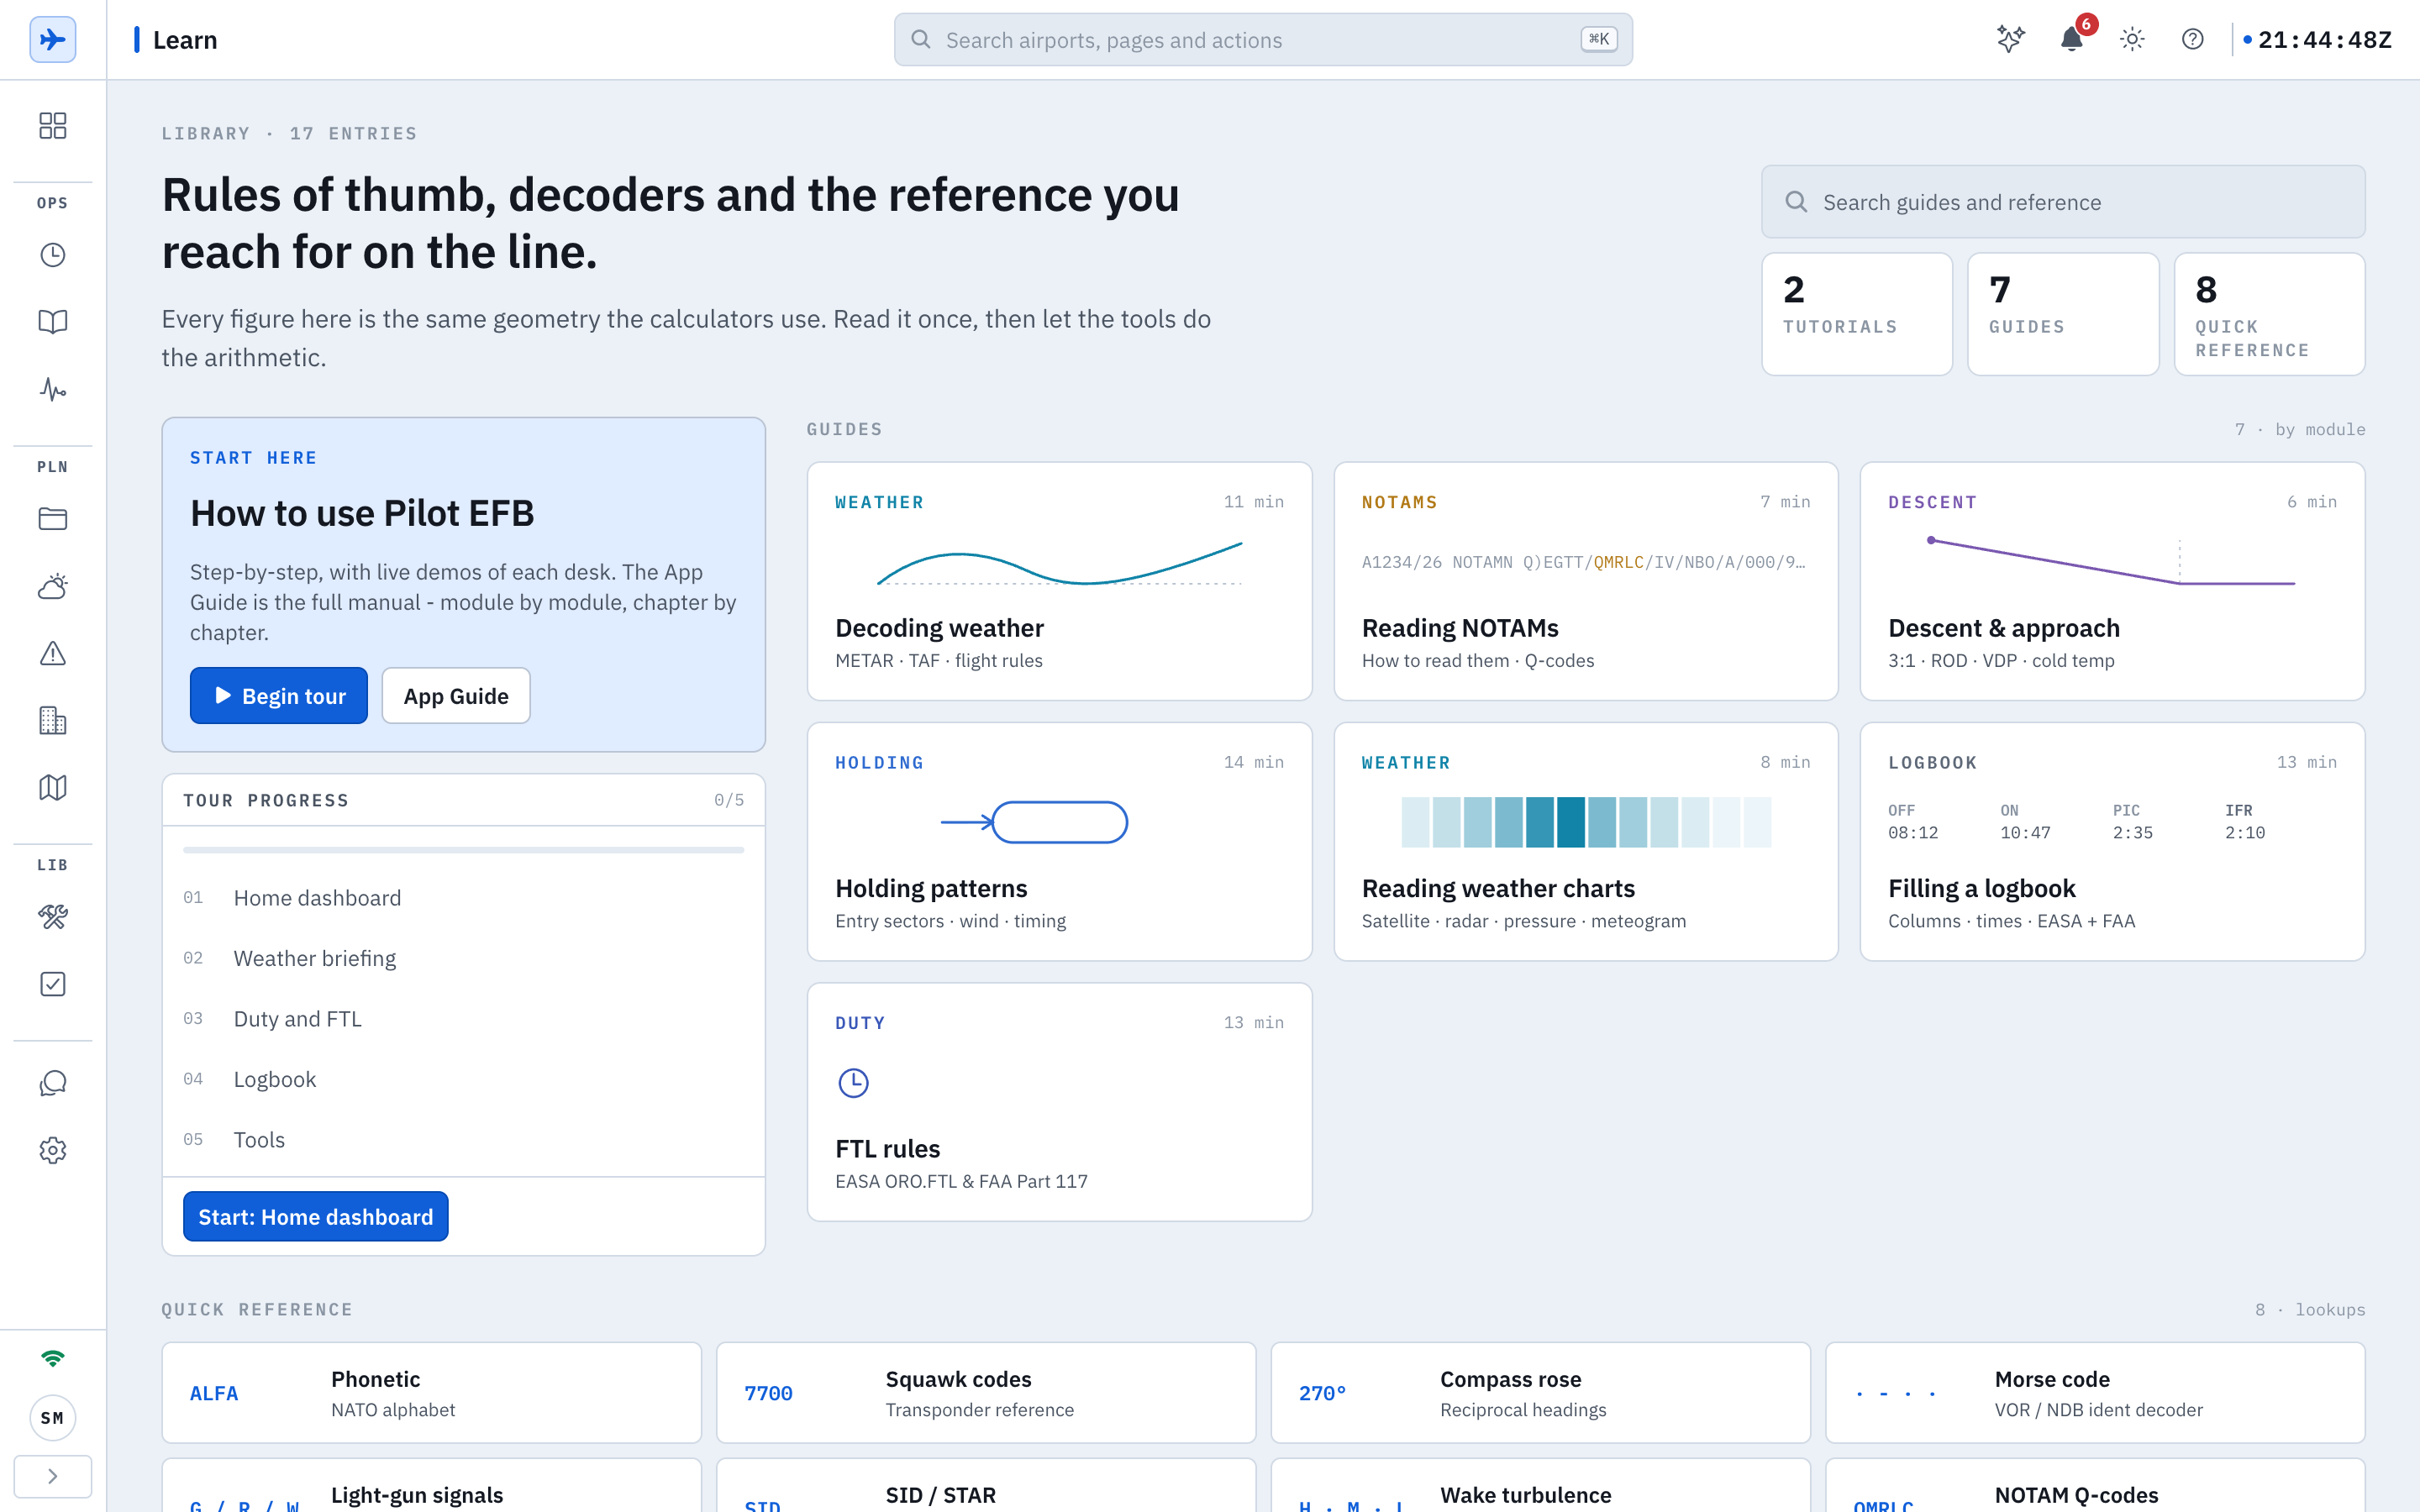Click the Begin tour button
This screenshot has height=1512, width=2420.
coord(279,696)
